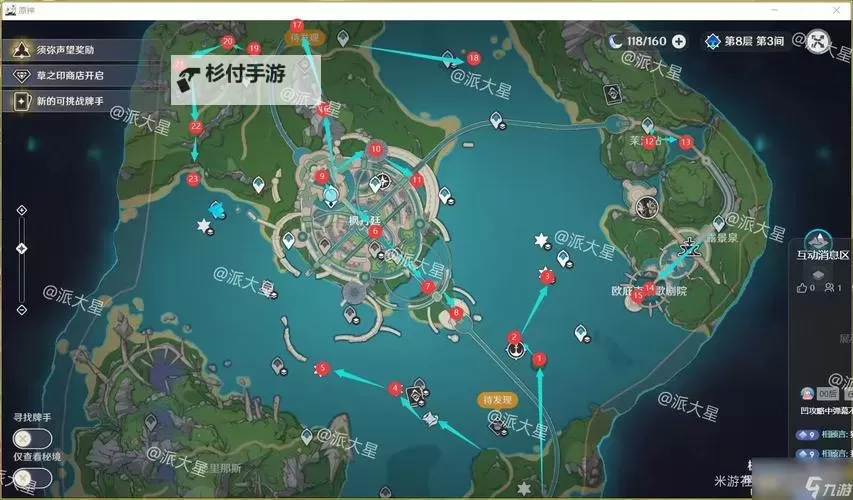853x500 pixels.
Task: Click the 欧庇克莱歌剧院 label
Action: pos(649,291)
